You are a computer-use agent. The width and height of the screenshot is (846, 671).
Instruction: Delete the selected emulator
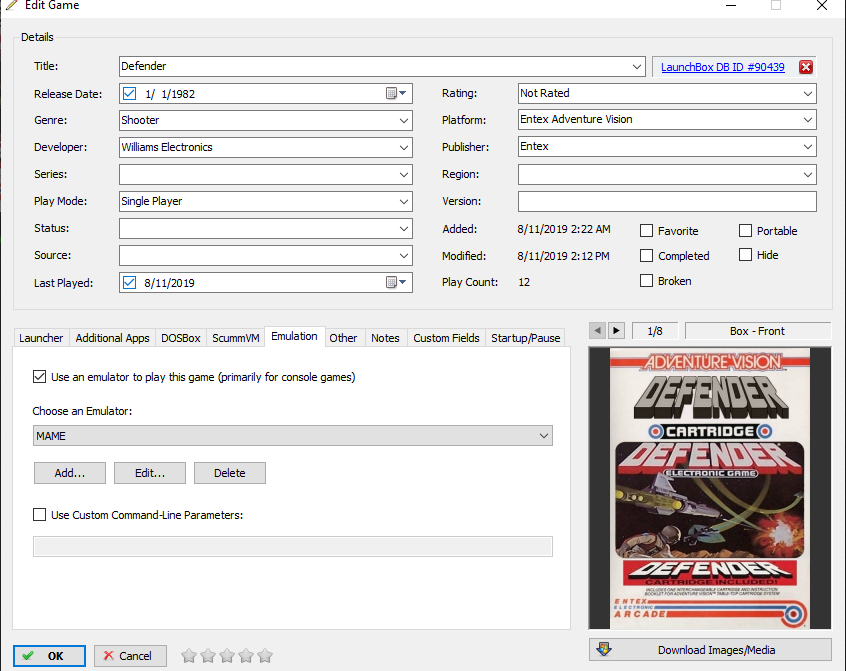(230, 473)
